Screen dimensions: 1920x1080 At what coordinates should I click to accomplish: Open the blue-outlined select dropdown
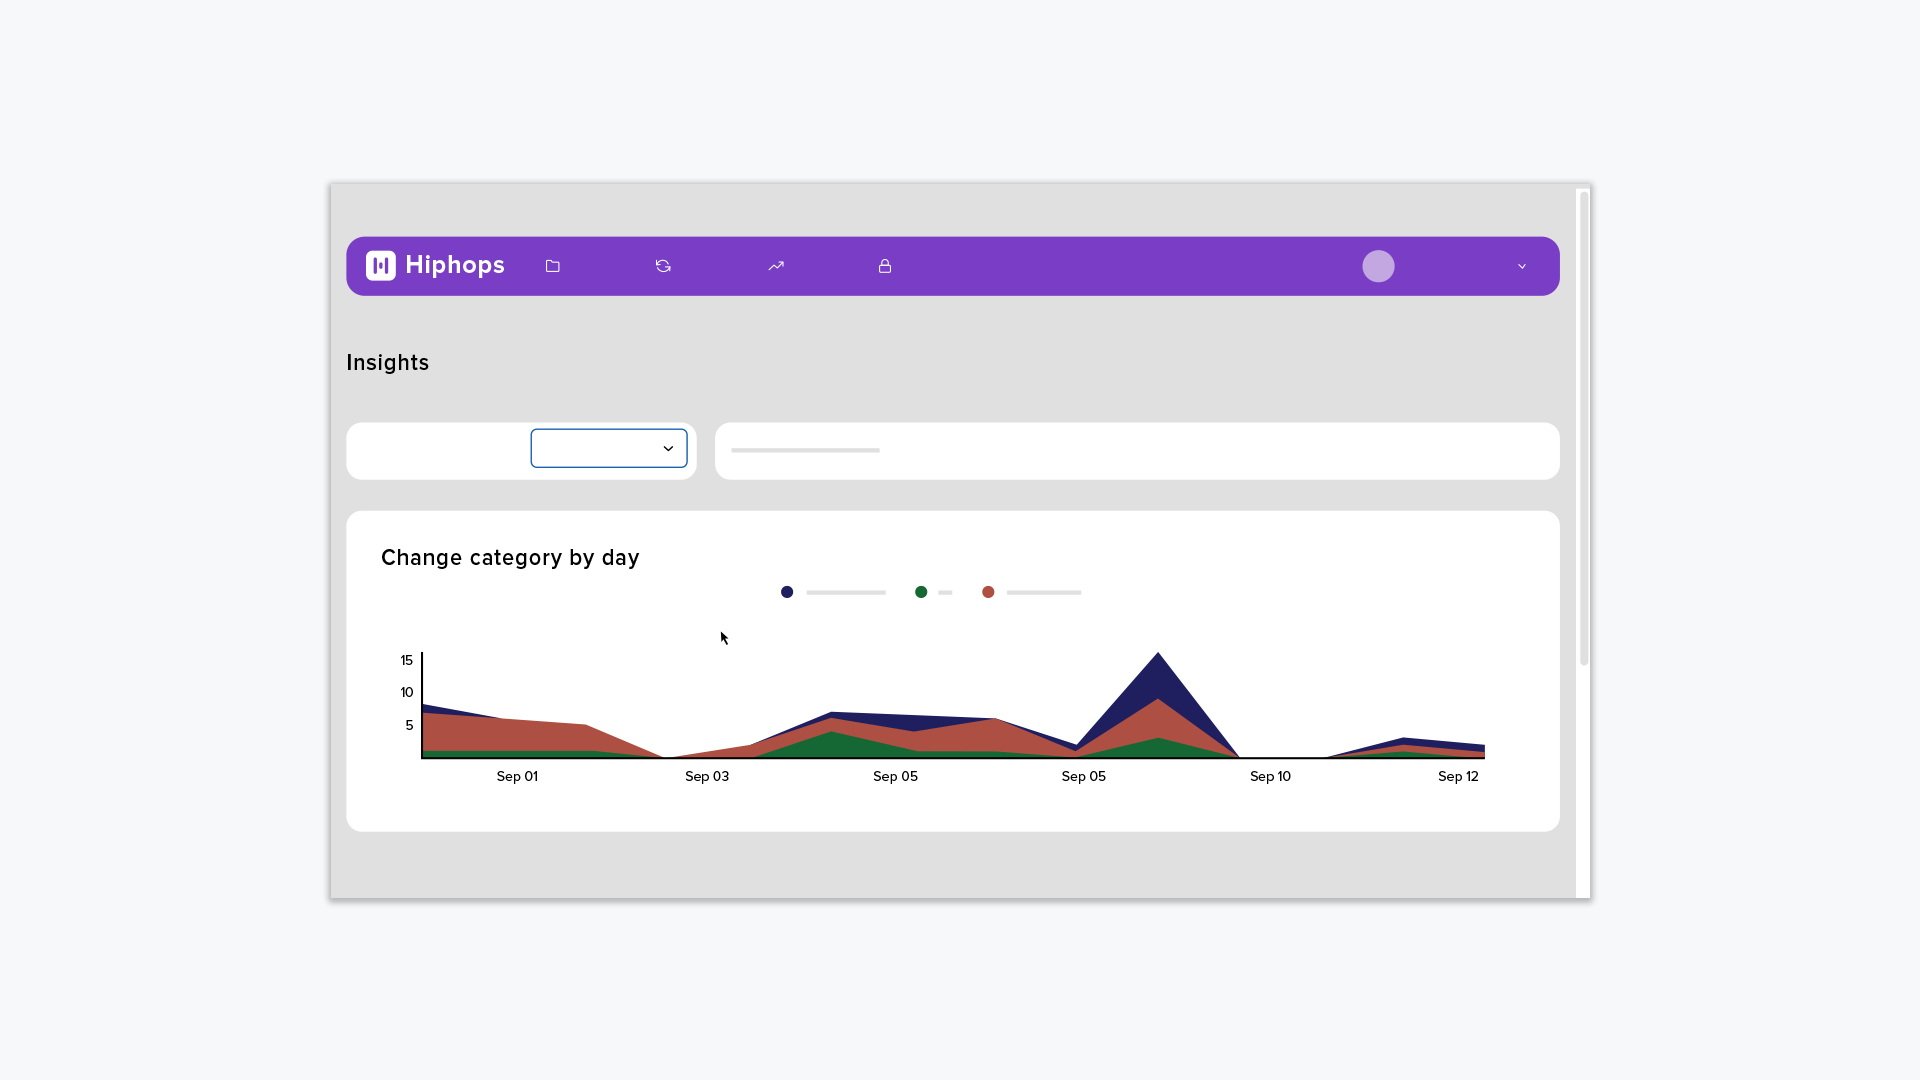pos(608,449)
